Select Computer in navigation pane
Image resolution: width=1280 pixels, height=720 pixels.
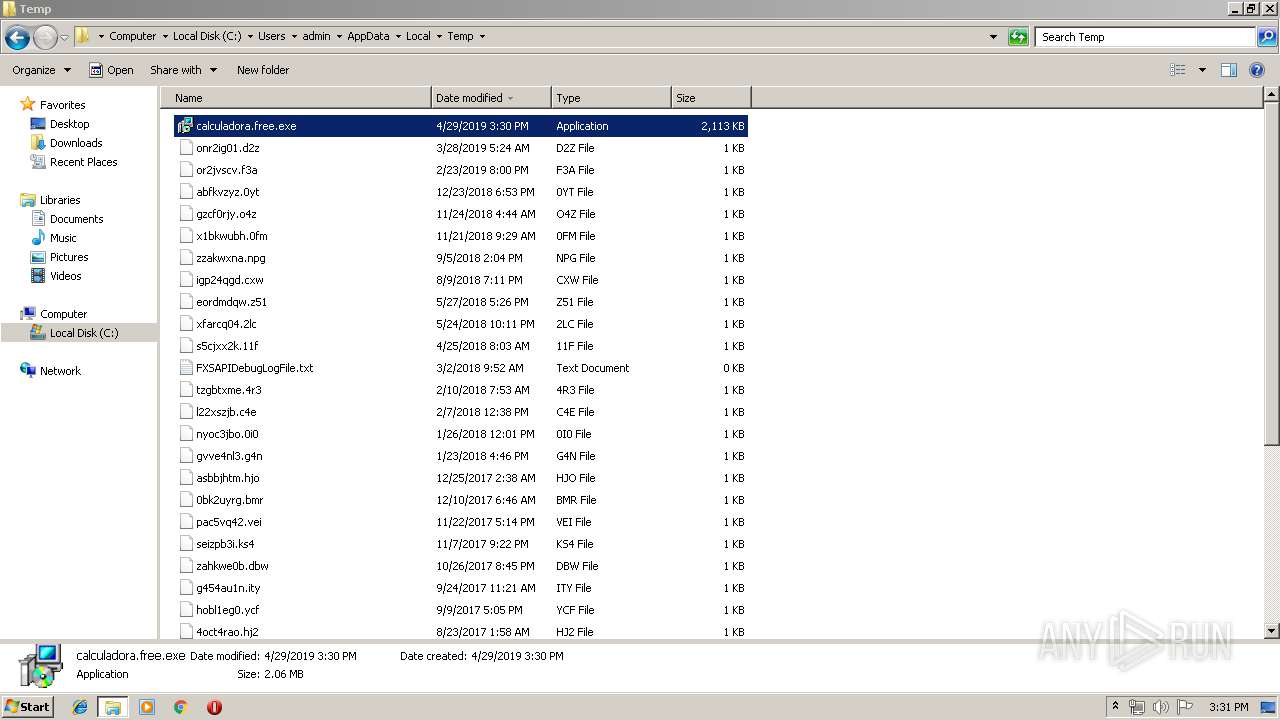point(63,314)
